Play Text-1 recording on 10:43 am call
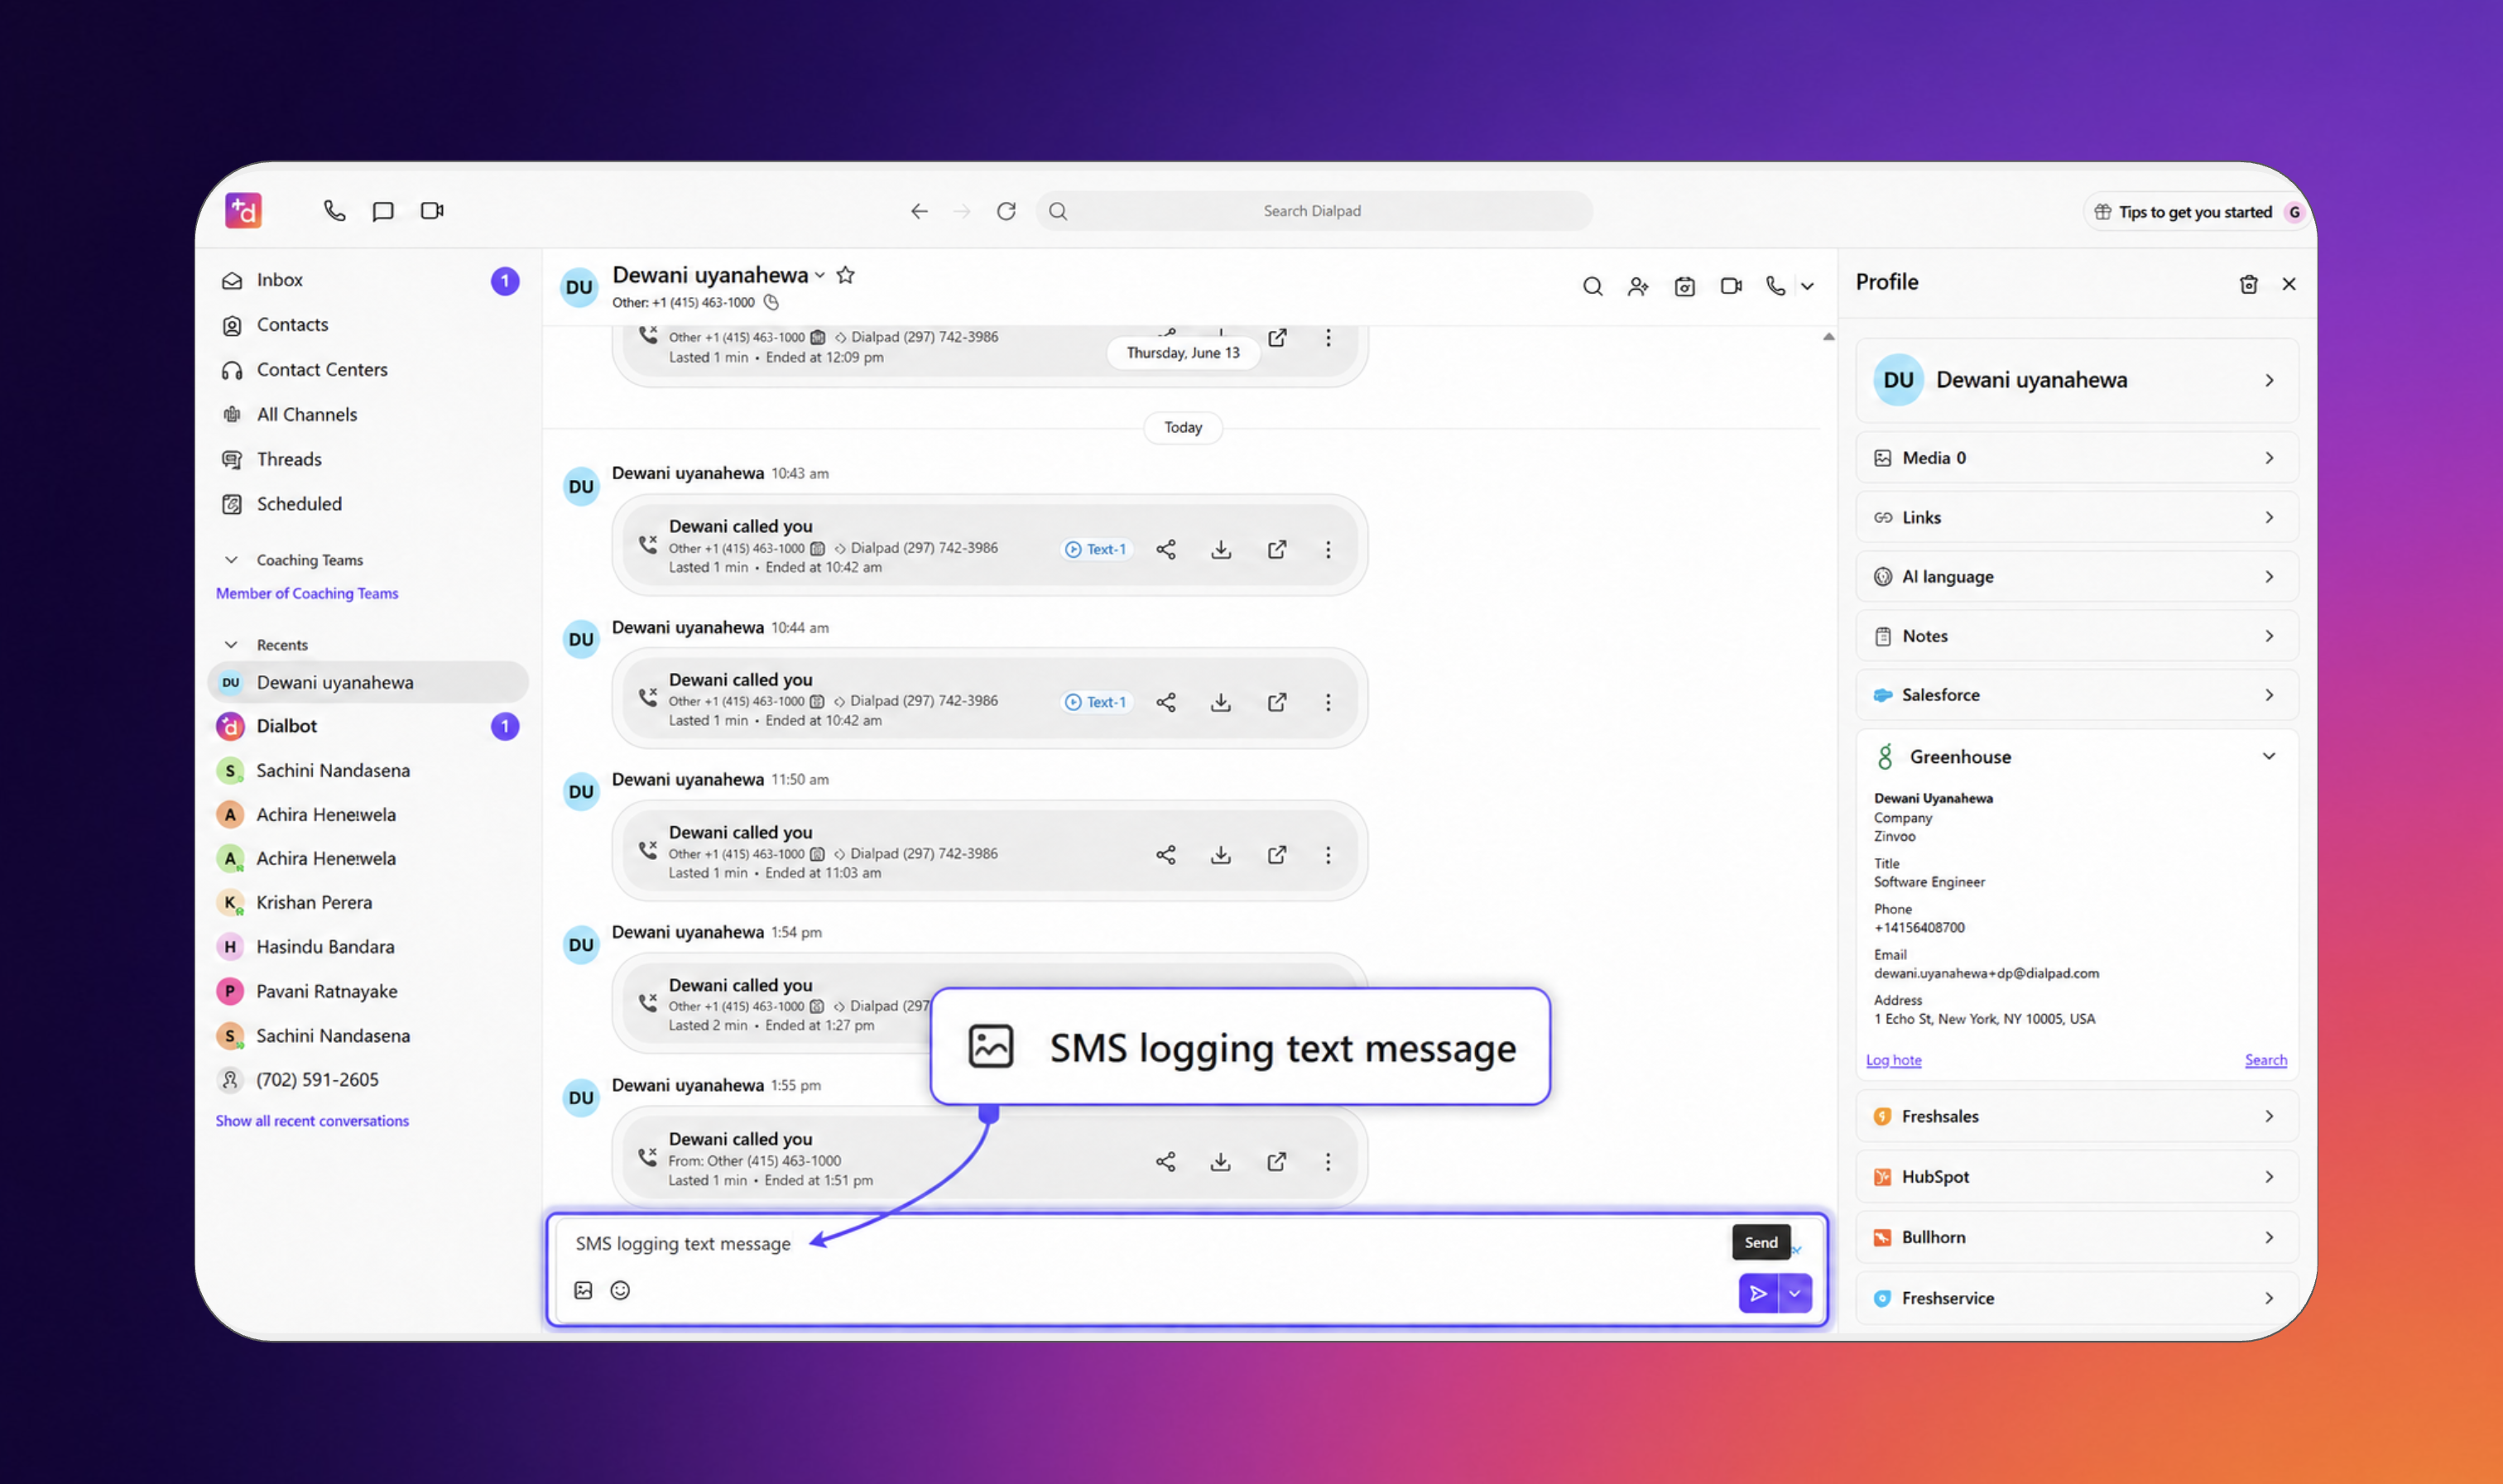This screenshot has width=2503, height=1484. tap(1096, 549)
